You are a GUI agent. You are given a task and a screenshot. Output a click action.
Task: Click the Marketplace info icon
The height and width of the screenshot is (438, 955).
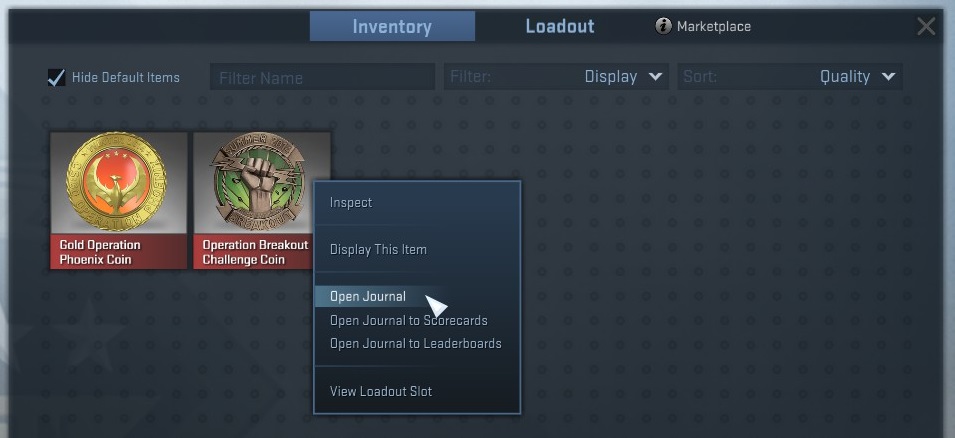[663, 26]
